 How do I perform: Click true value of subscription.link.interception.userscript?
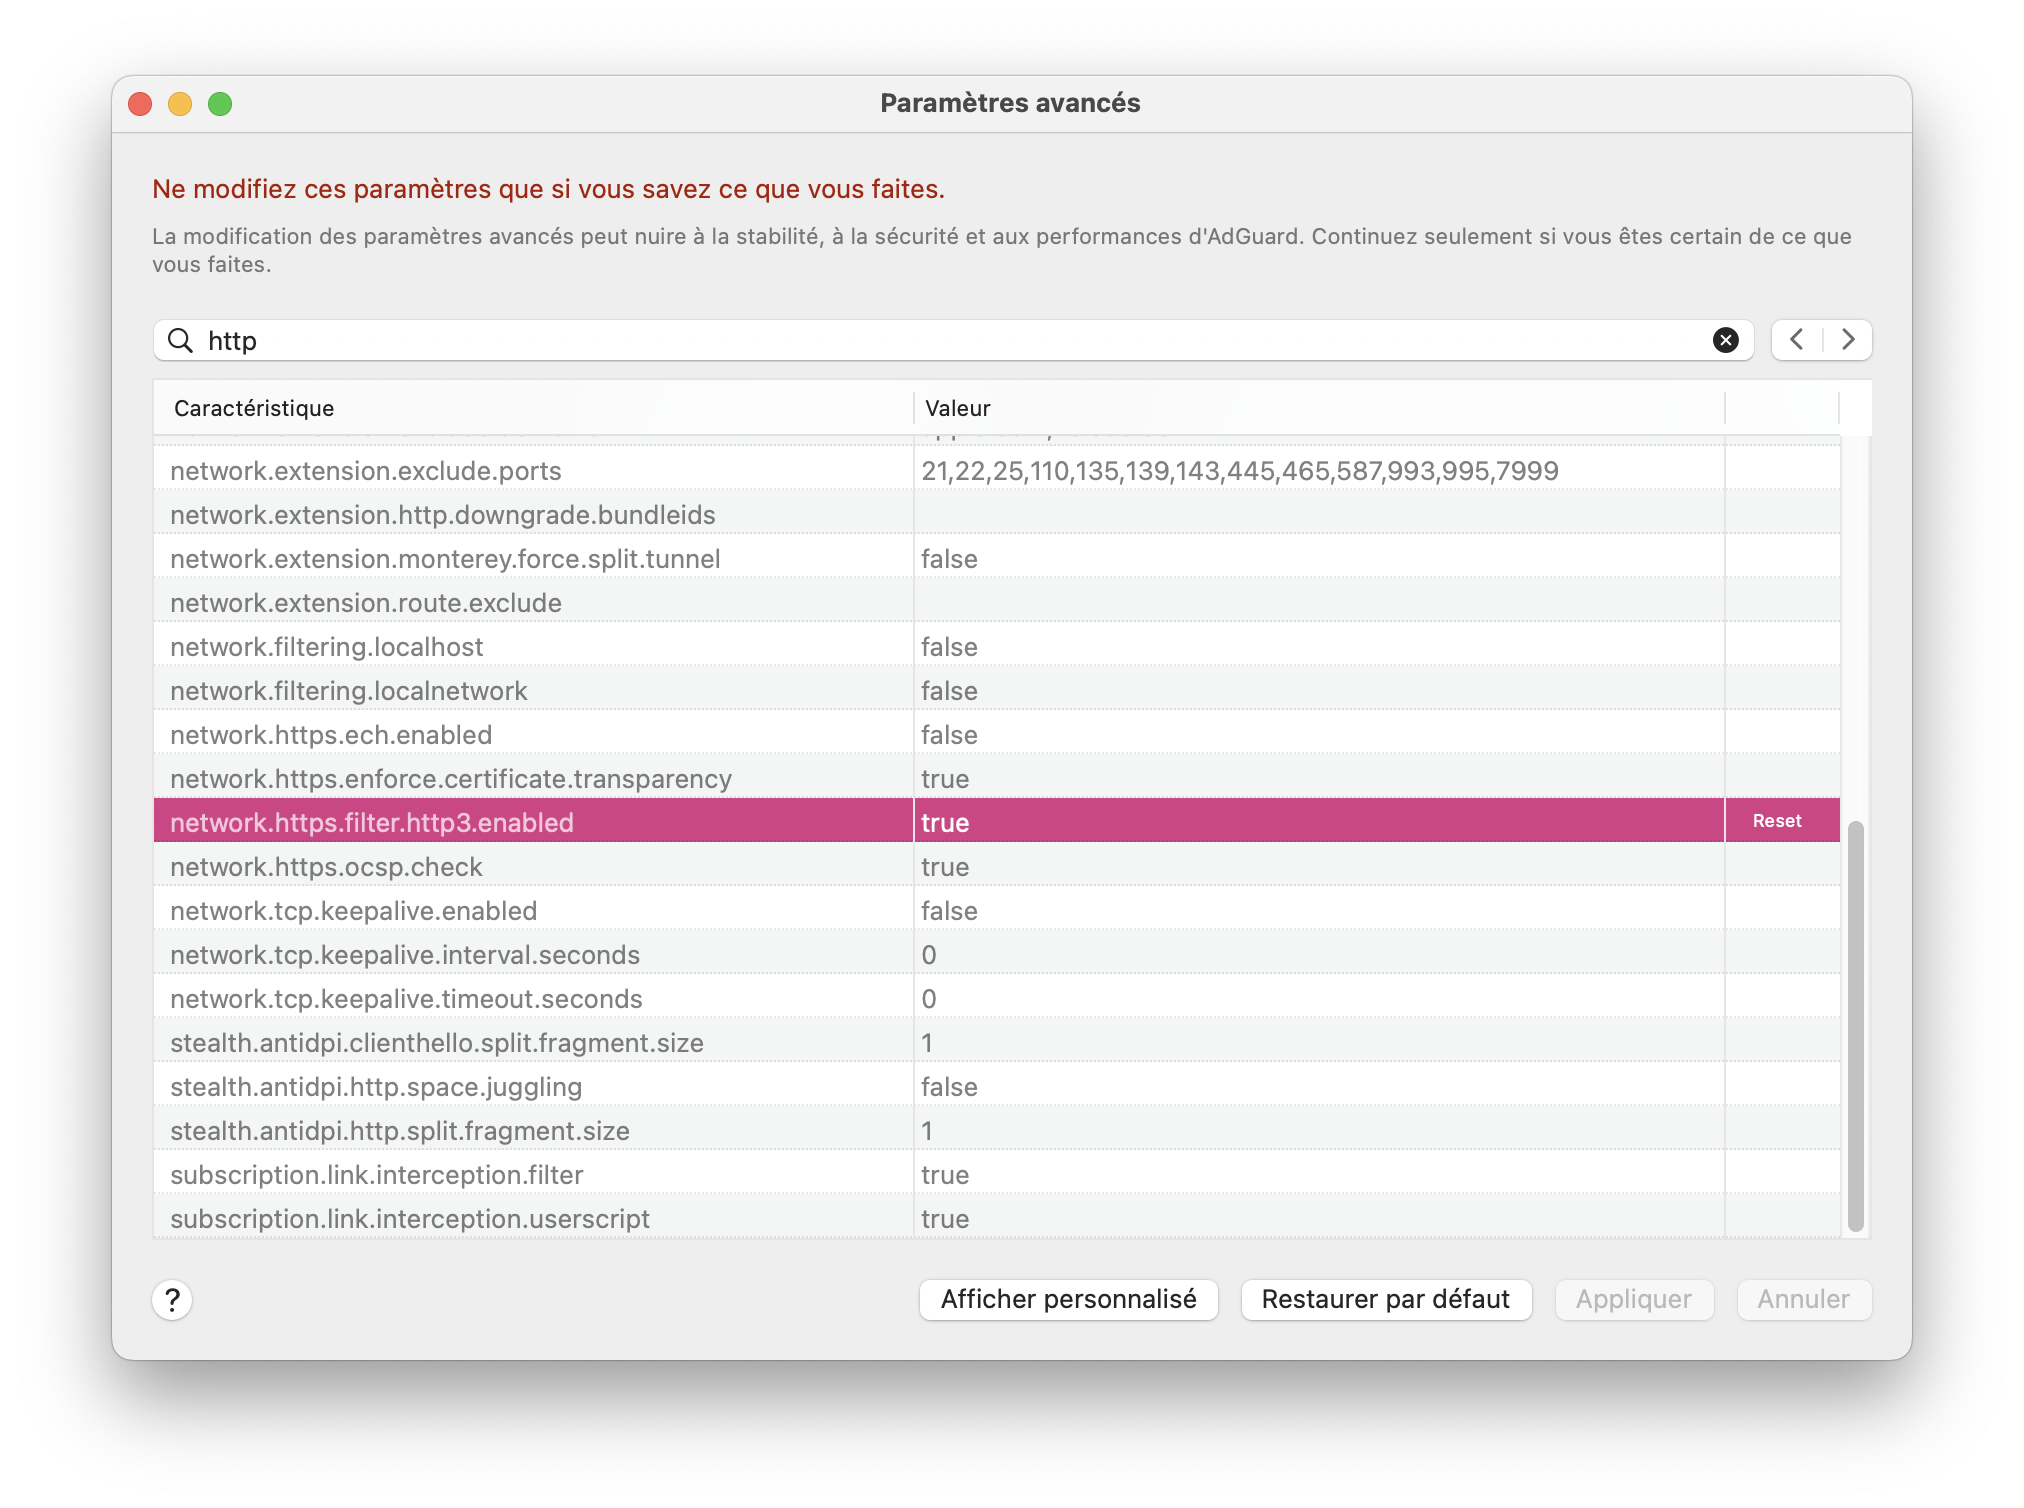click(945, 1219)
